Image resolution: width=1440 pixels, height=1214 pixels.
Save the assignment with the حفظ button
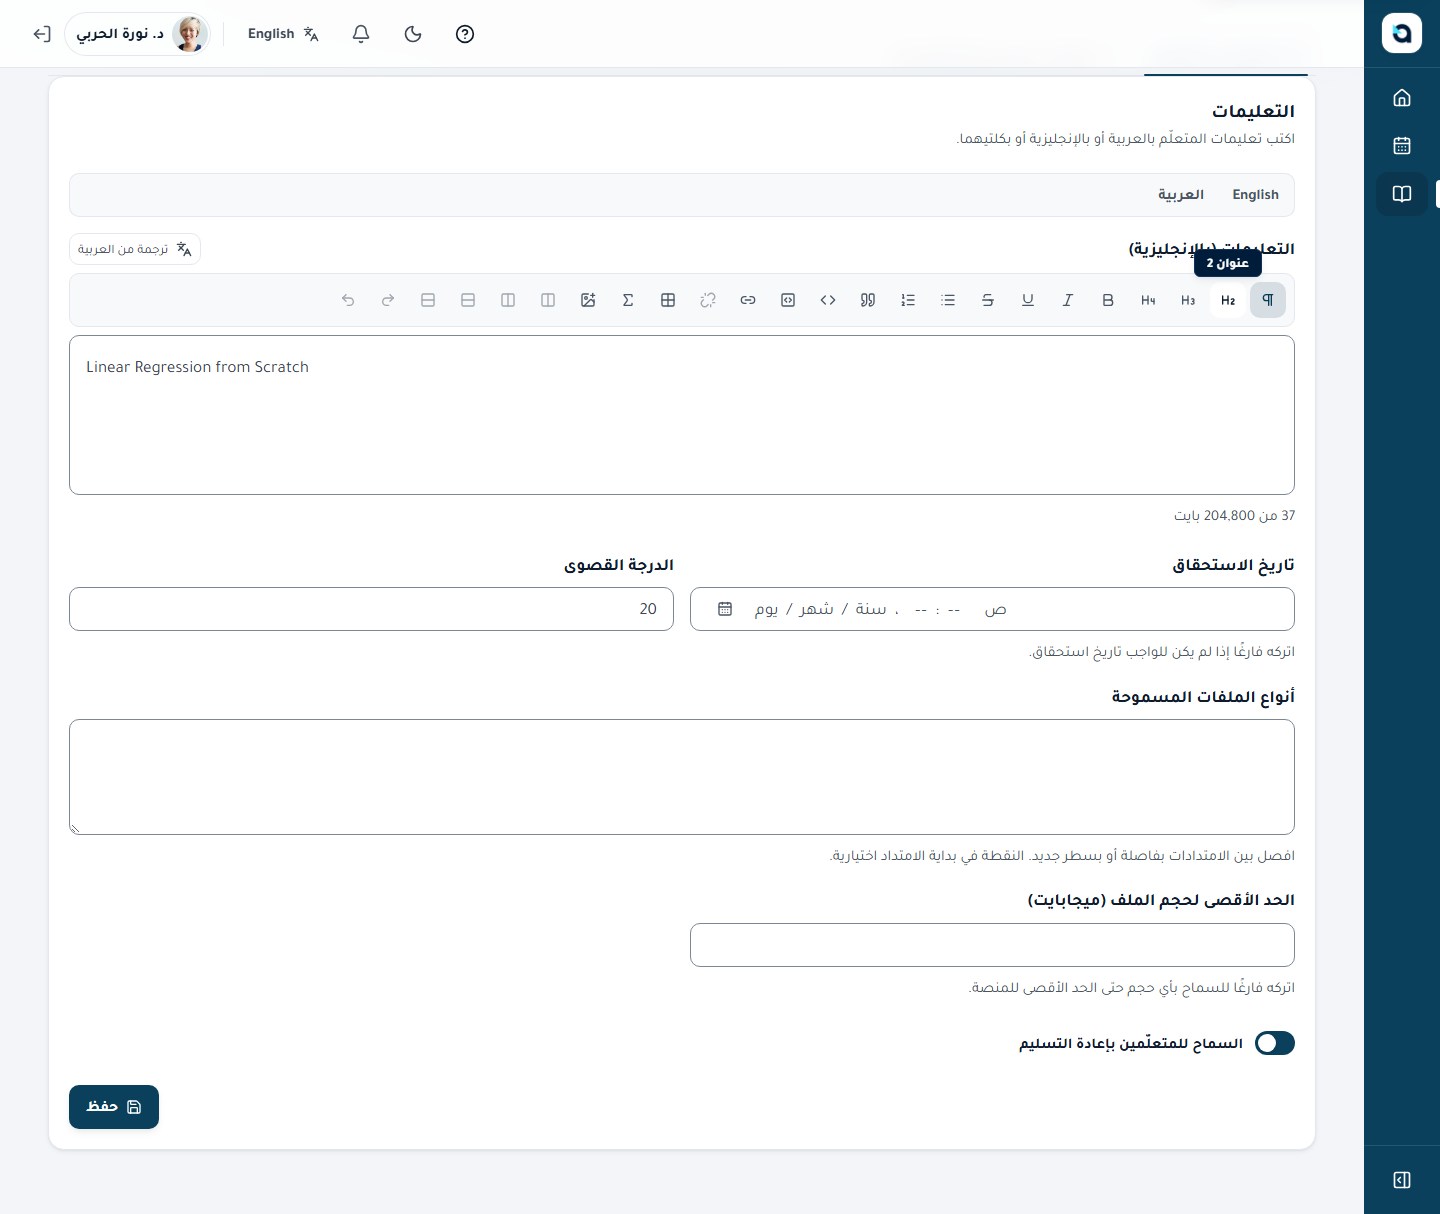114,1107
